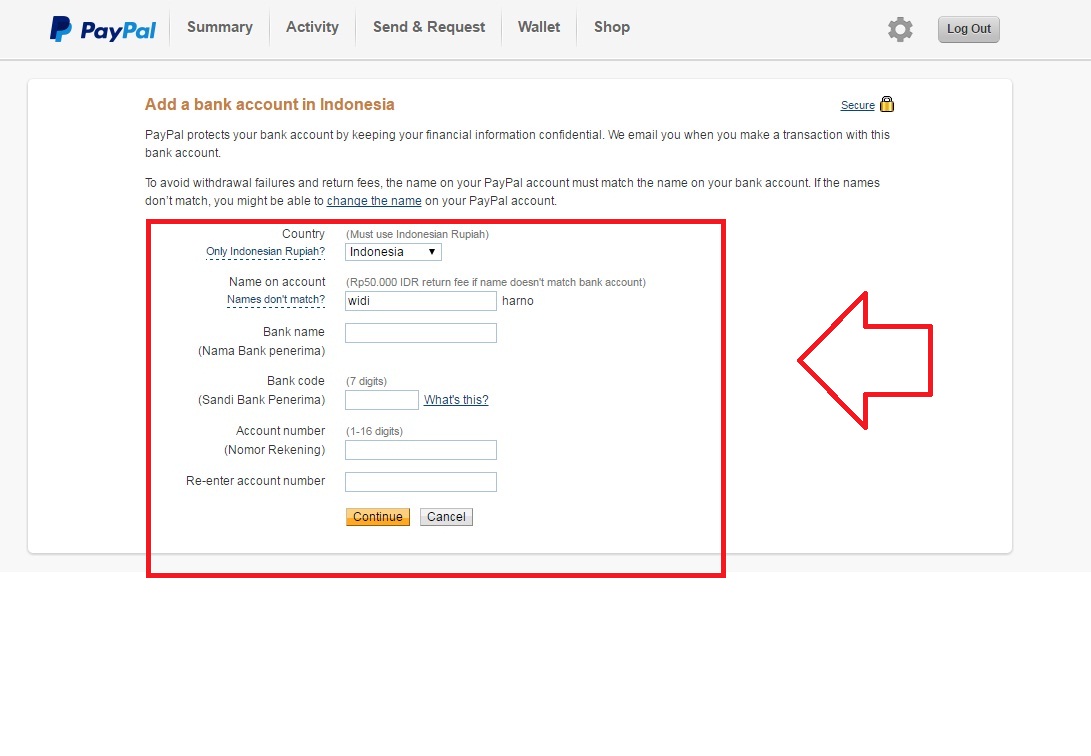1091x756 pixels.
Task: Click the Log Out button
Action: (x=969, y=29)
